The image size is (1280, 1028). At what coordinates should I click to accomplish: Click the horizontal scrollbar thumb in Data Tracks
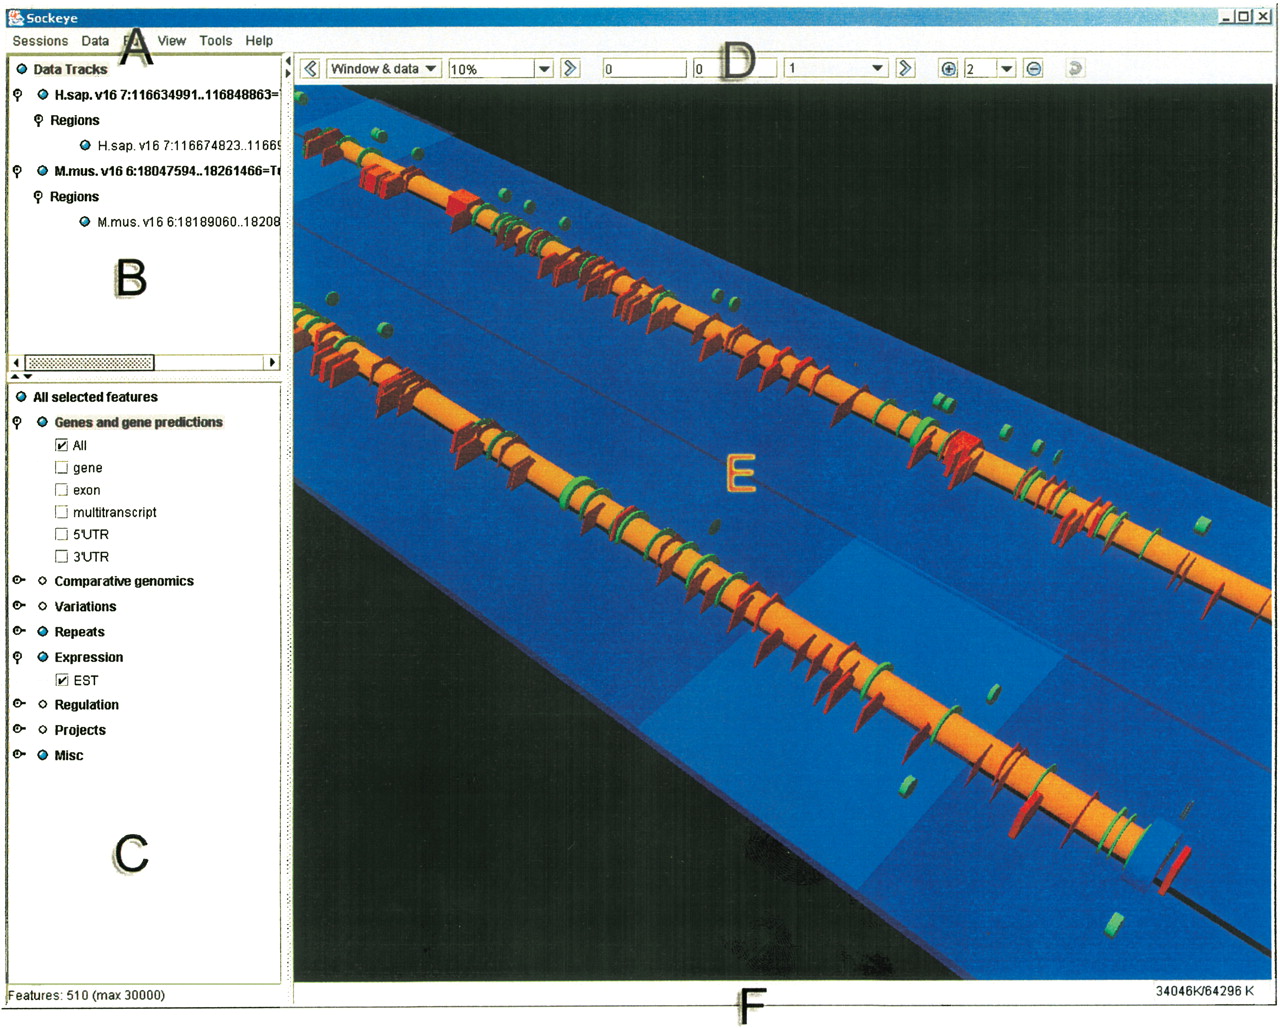click(90, 362)
